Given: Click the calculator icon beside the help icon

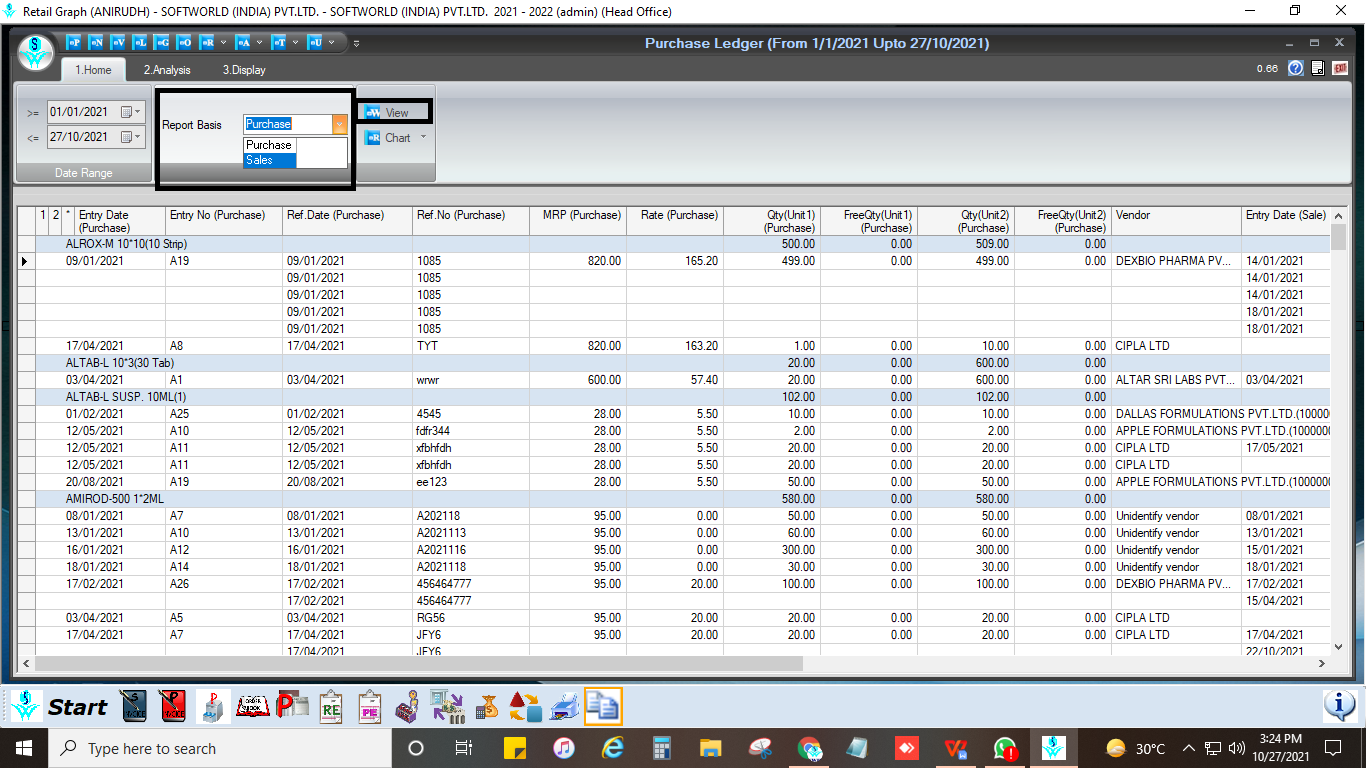Looking at the screenshot, I should tap(1317, 68).
